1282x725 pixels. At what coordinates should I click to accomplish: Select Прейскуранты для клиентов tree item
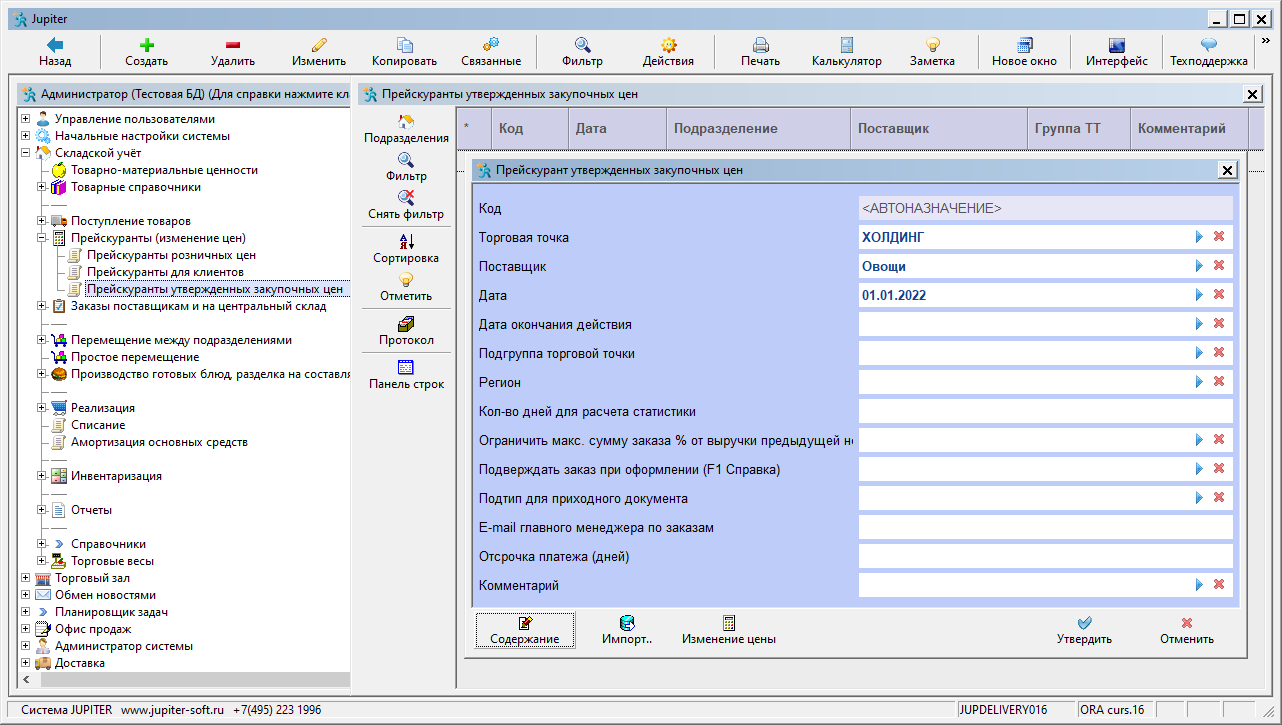pyautogui.click(x=165, y=272)
